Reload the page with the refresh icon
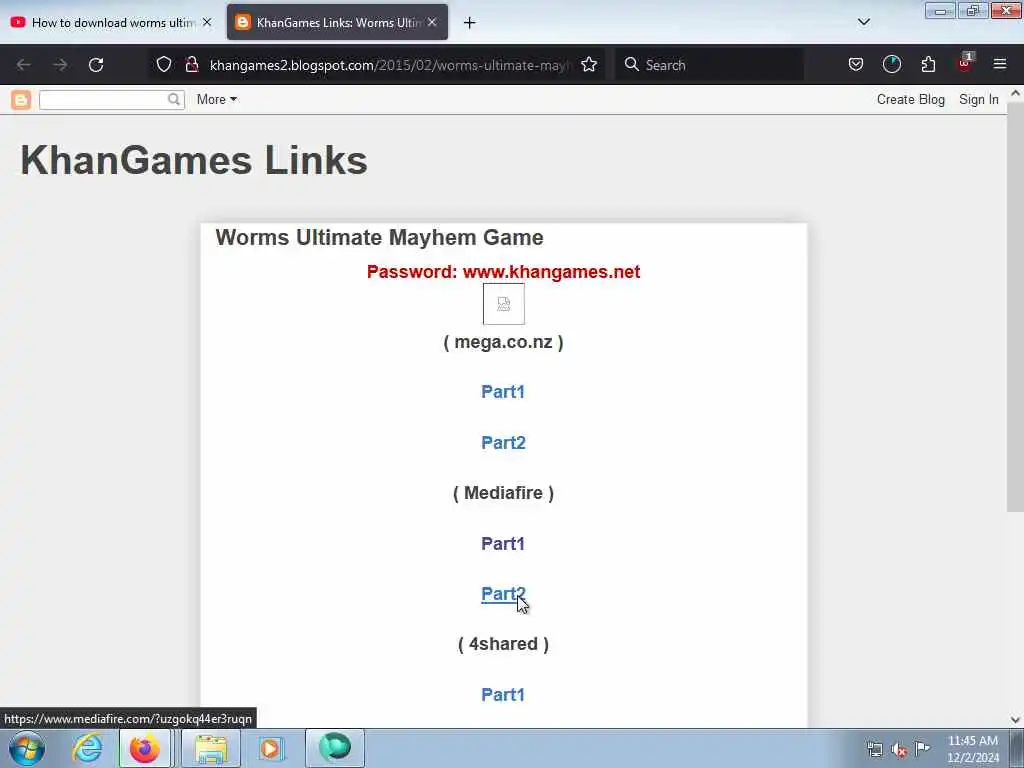 pos(96,65)
